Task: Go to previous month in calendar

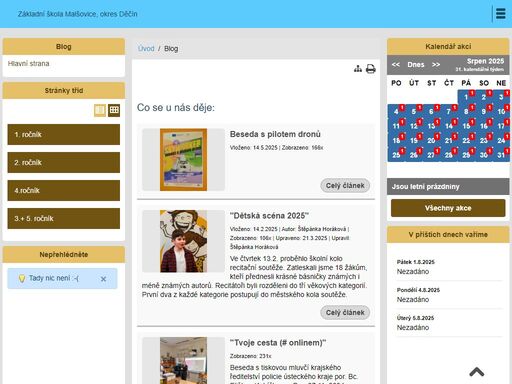Action: (396, 65)
